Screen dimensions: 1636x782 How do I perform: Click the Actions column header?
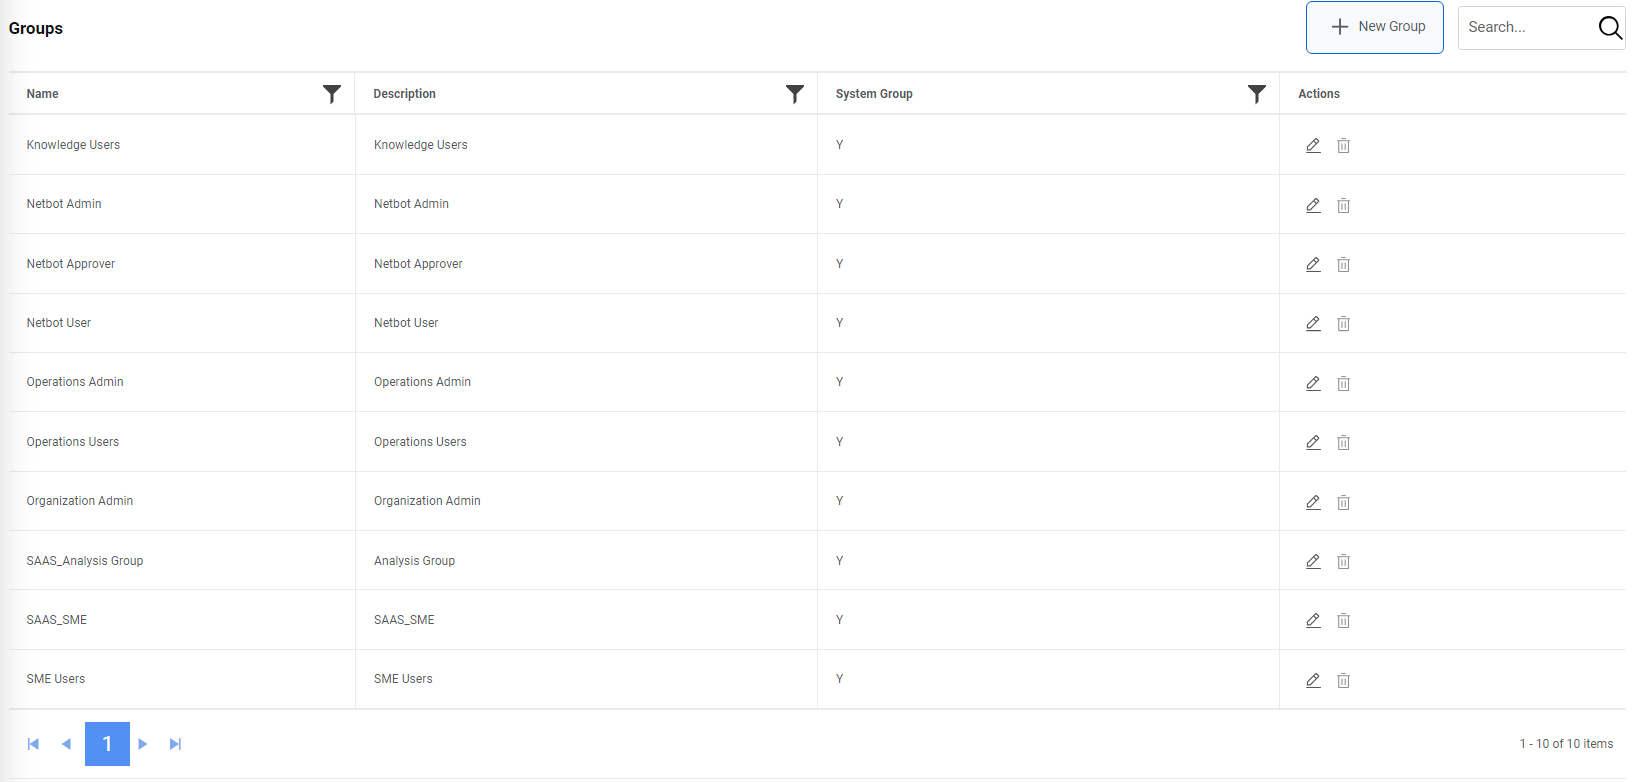click(x=1318, y=93)
